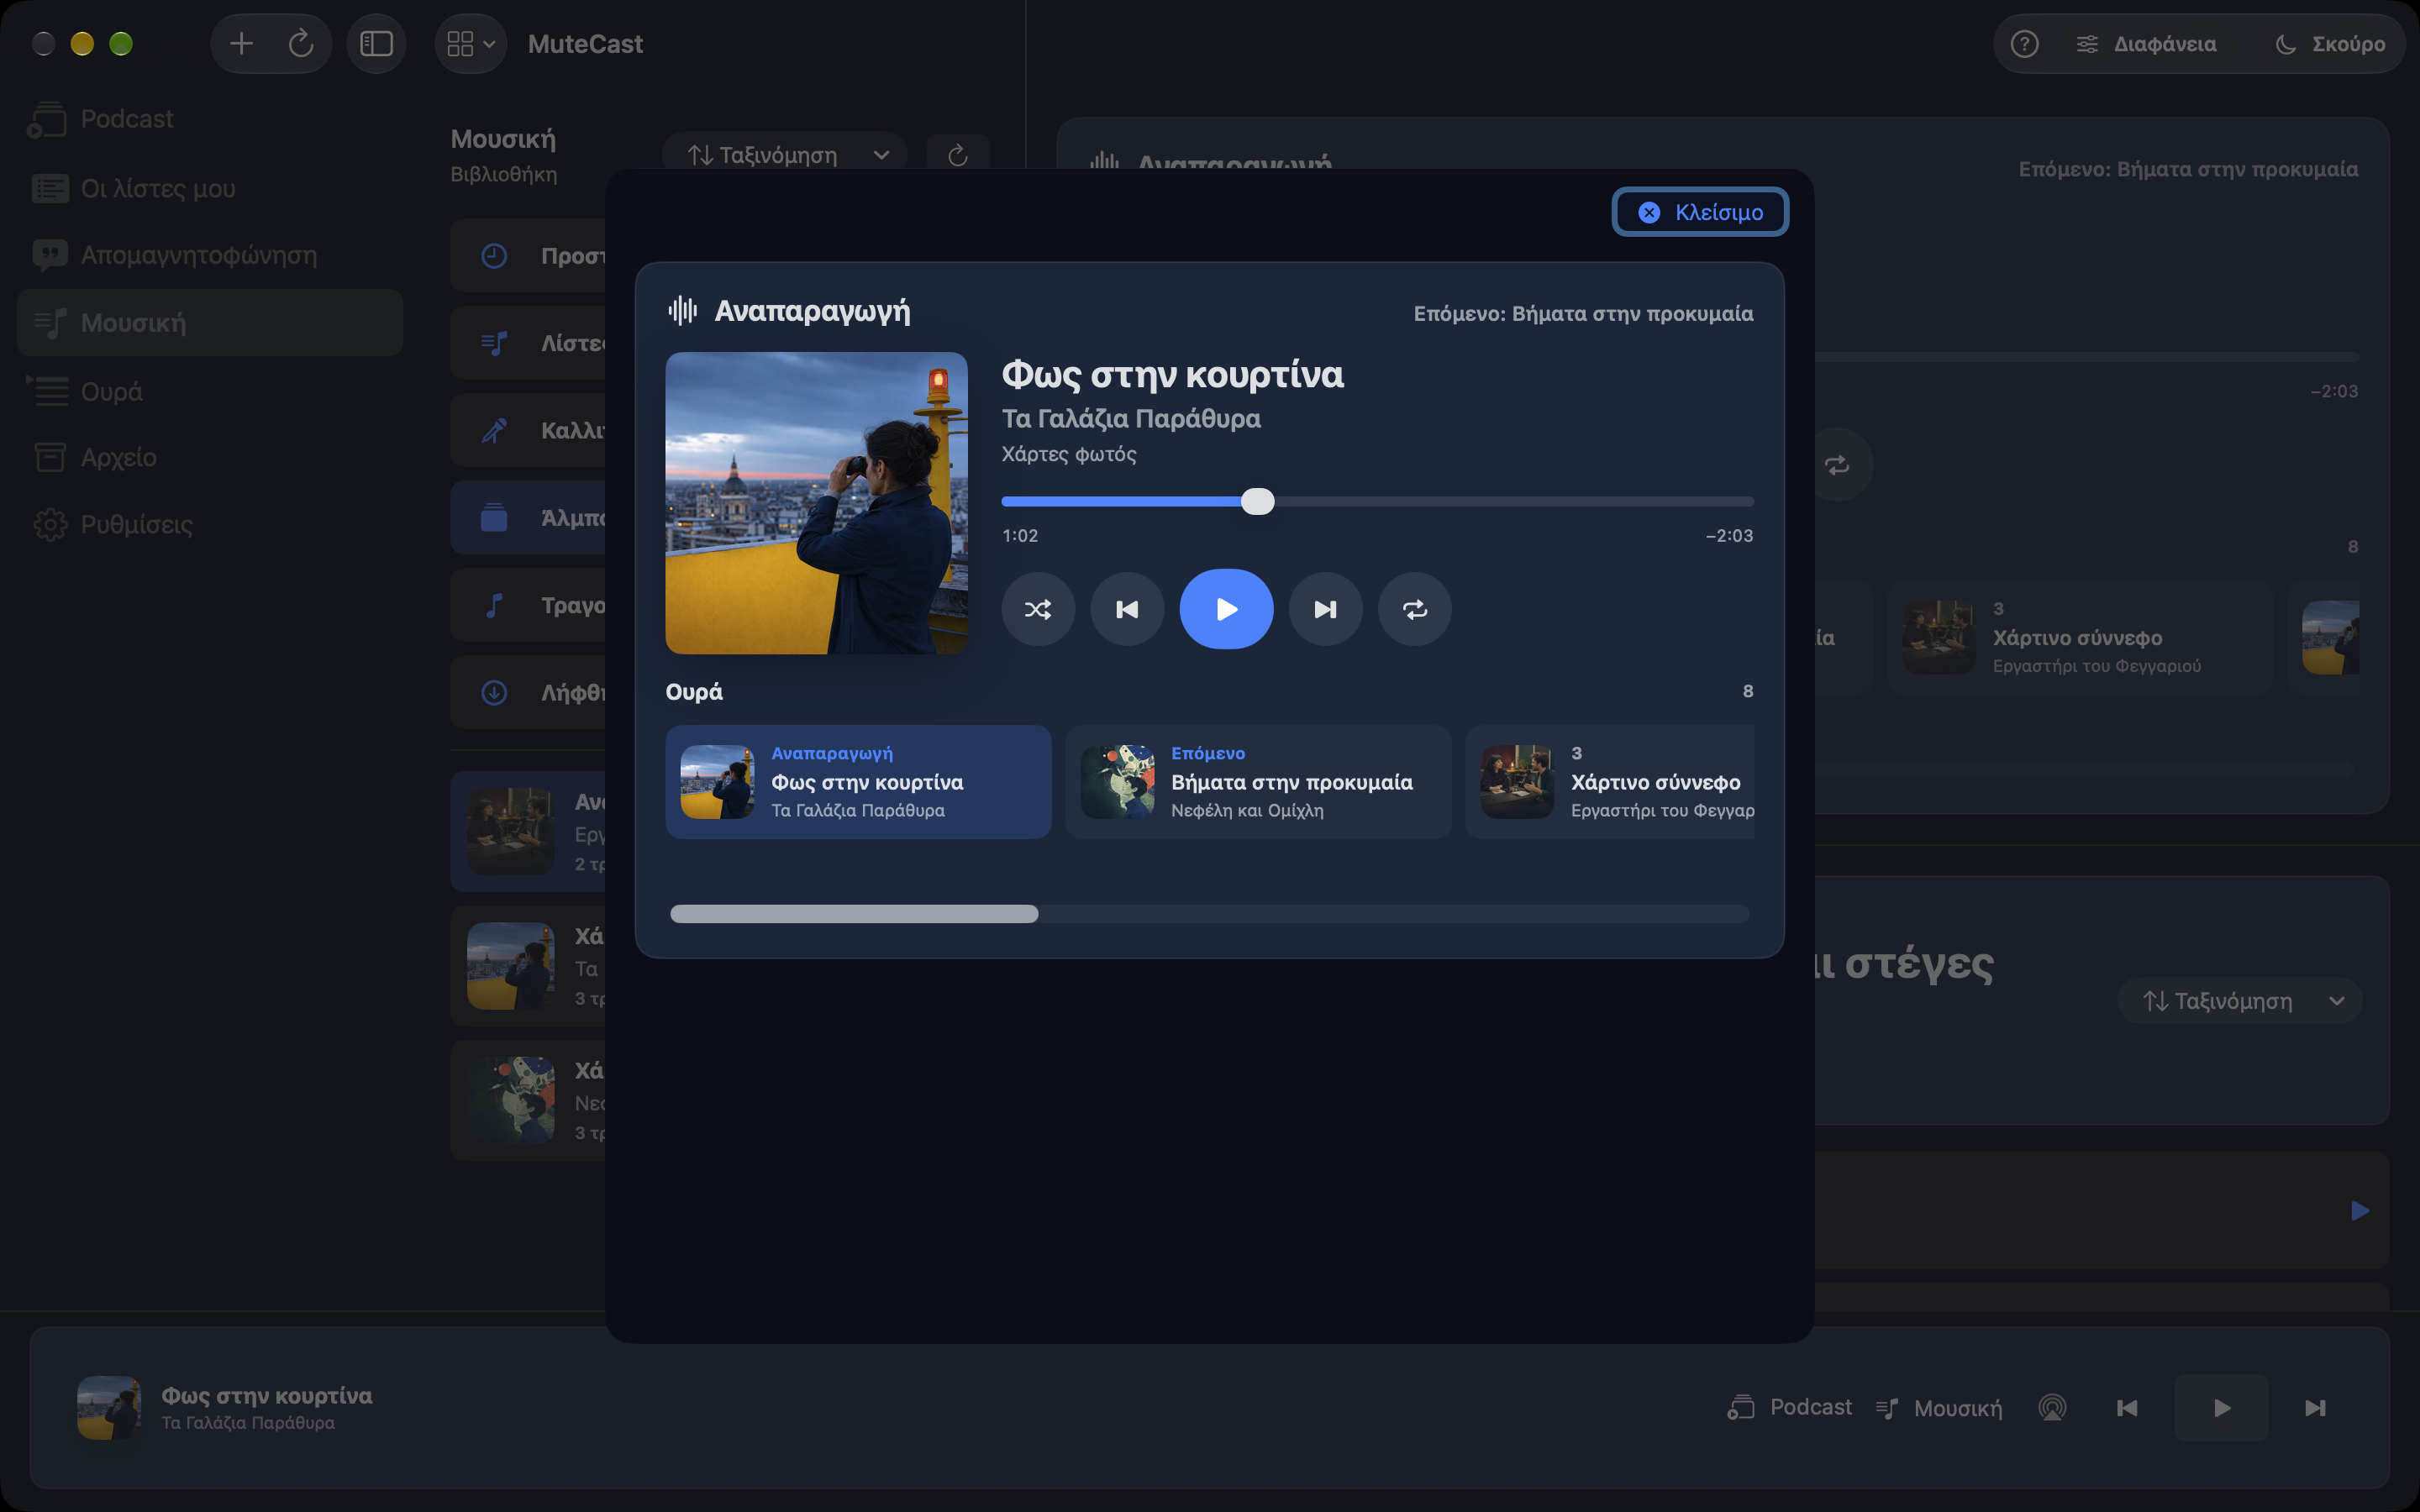Click the horizontal queue scrollbar in the dialog
2420x1512 pixels.
tap(854, 913)
